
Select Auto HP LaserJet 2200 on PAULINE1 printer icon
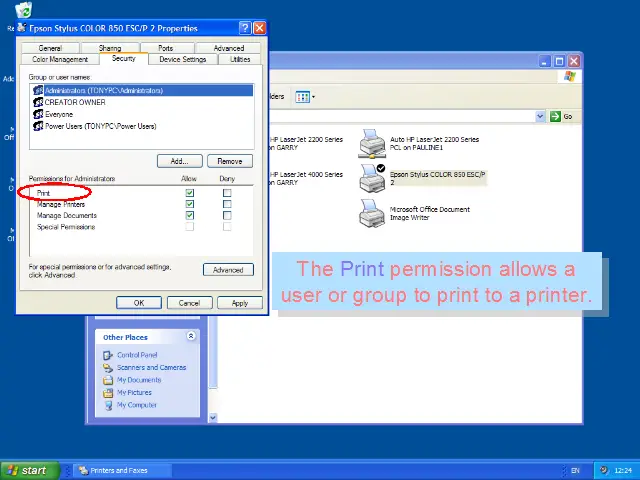click(x=372, y=144)
